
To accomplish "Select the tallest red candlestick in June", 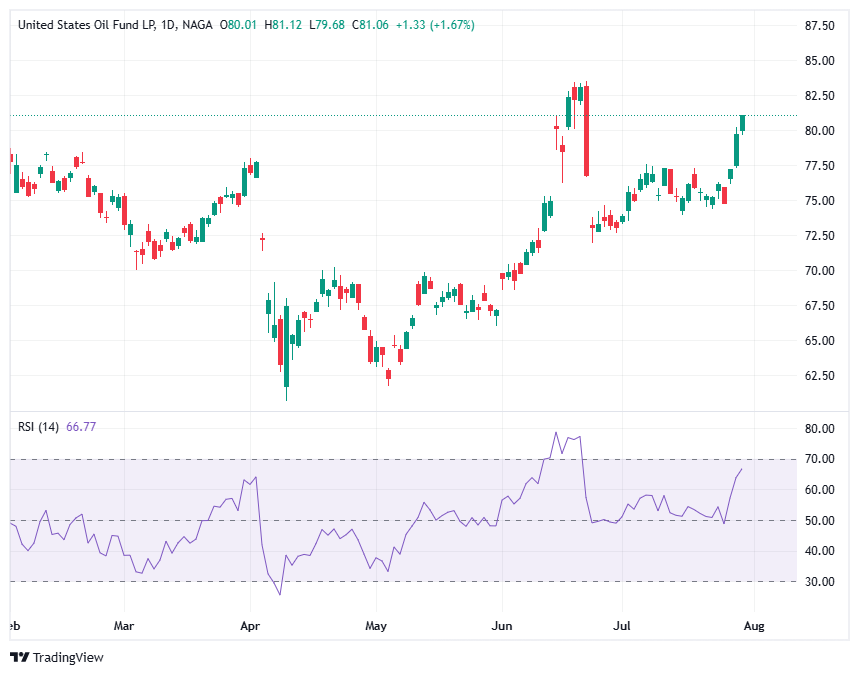I will [x=585, y=130].
